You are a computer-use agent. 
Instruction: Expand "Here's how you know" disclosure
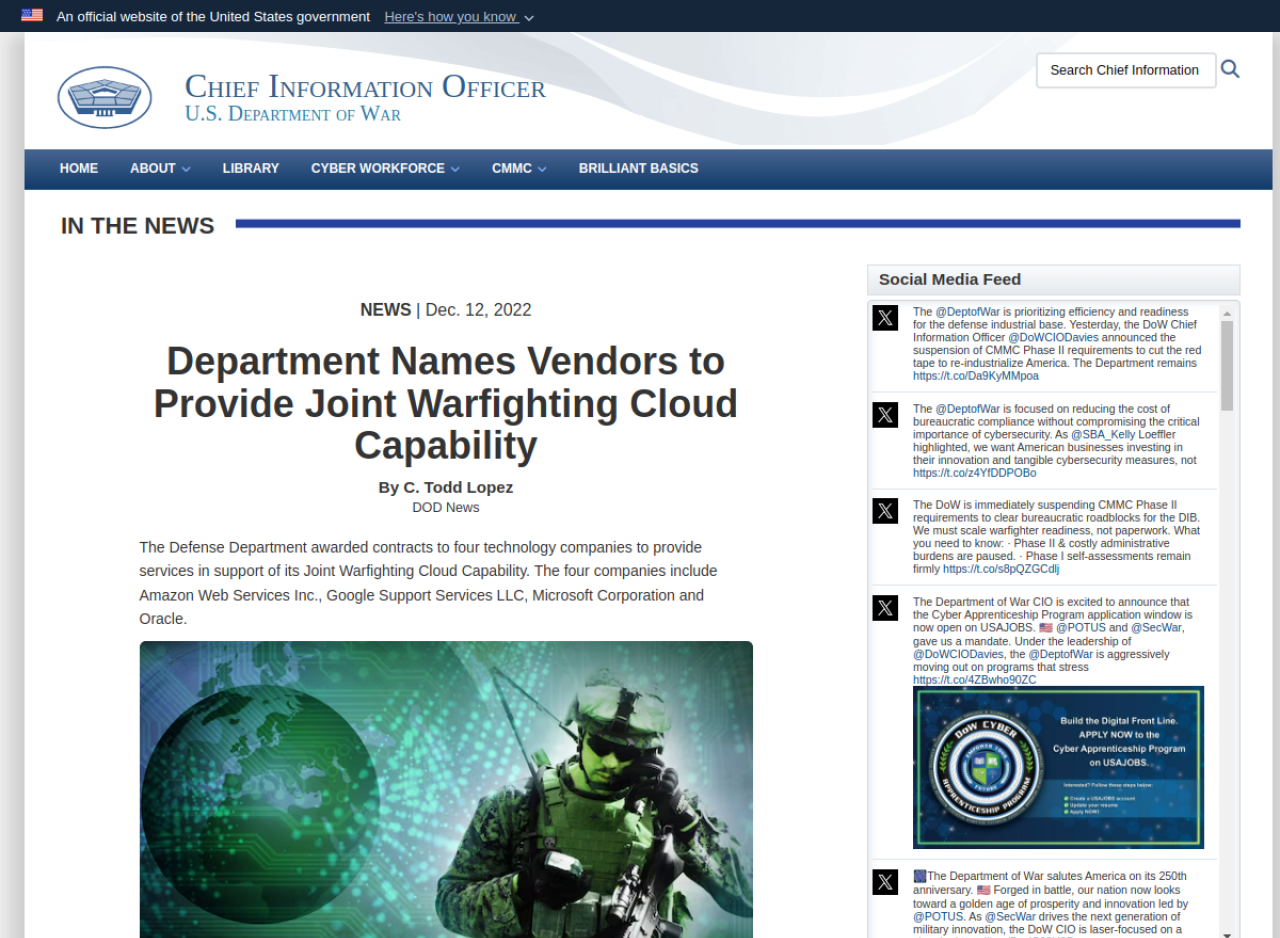pos(459,17)
